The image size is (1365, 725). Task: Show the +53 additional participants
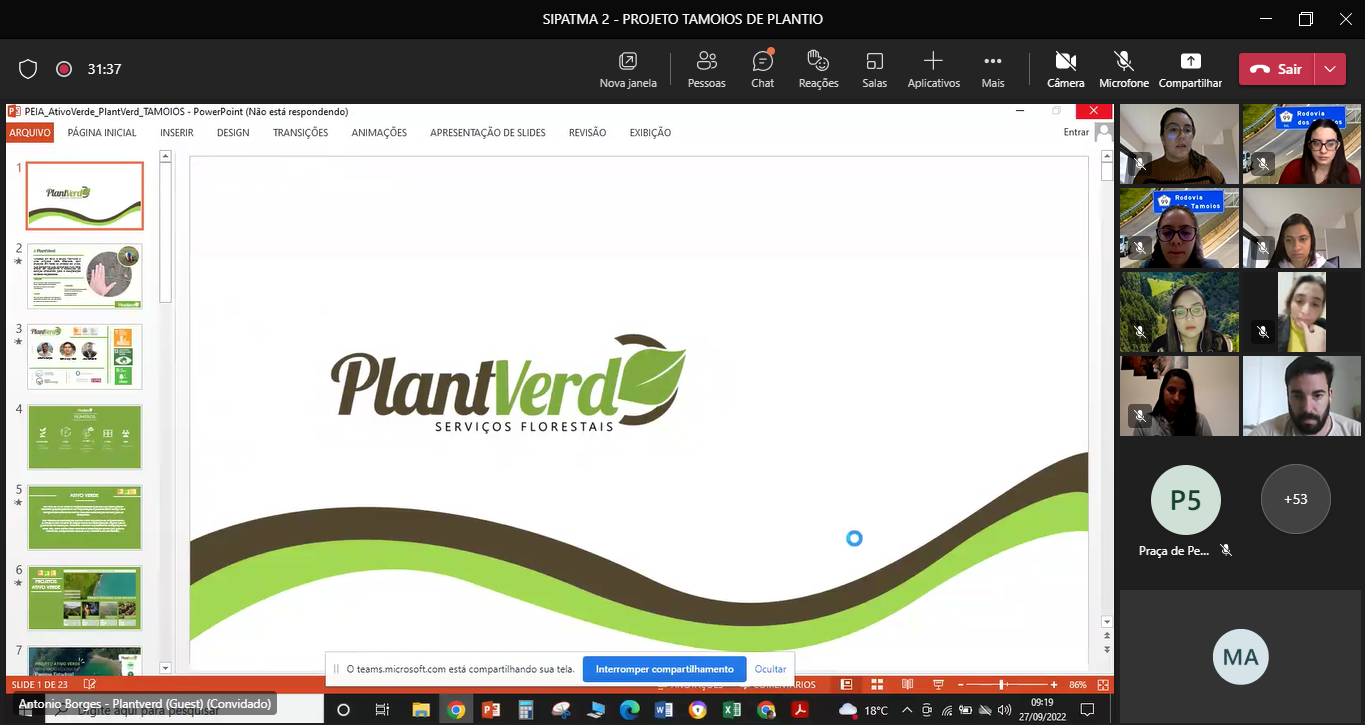pyautogui.click(x=1295, y=499)
